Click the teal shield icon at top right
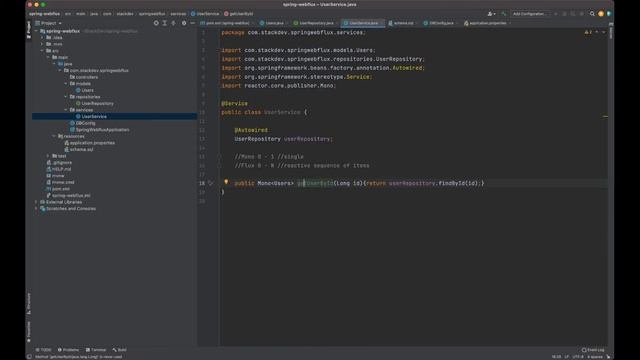Viewport: 640px width, 360px height. pos(609,14)
